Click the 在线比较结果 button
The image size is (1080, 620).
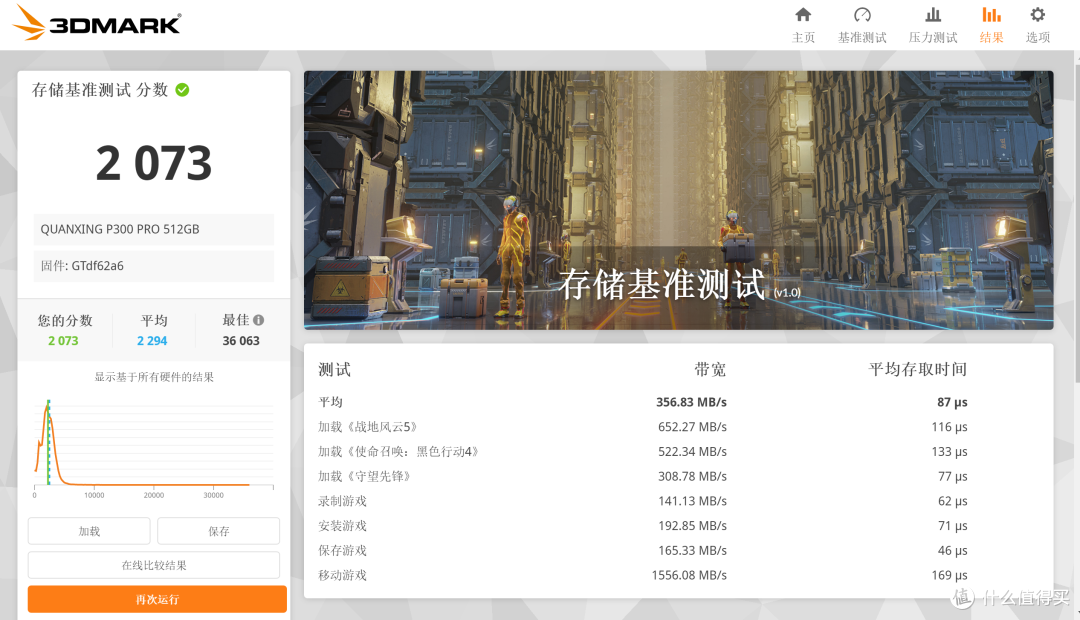154,565
